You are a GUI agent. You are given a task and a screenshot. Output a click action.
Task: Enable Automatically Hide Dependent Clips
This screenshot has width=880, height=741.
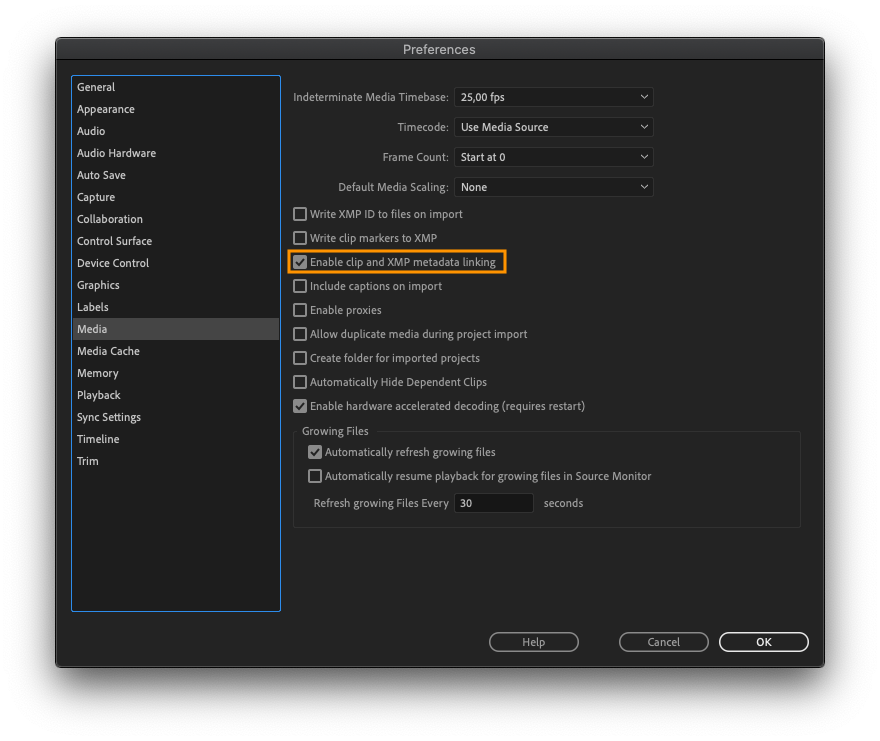coord(300,382)
